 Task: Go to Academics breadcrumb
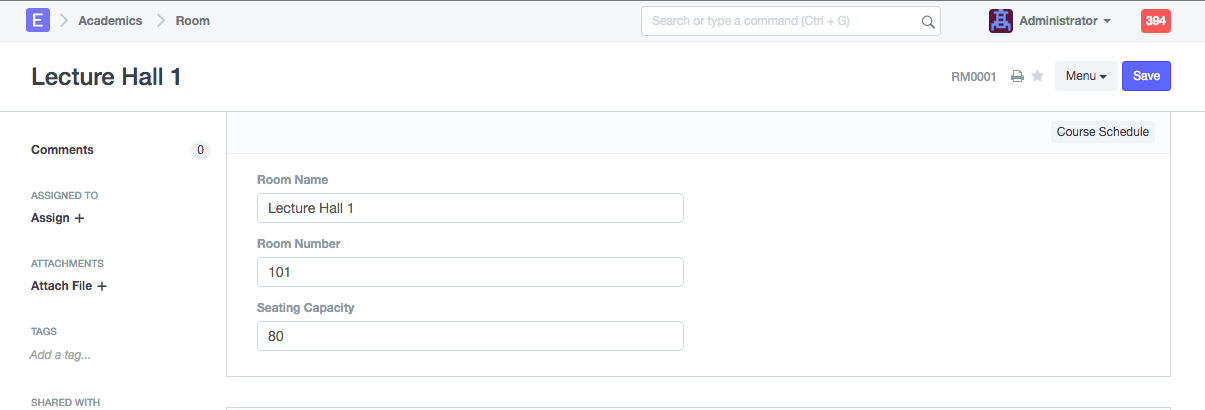tap(110, 20)
